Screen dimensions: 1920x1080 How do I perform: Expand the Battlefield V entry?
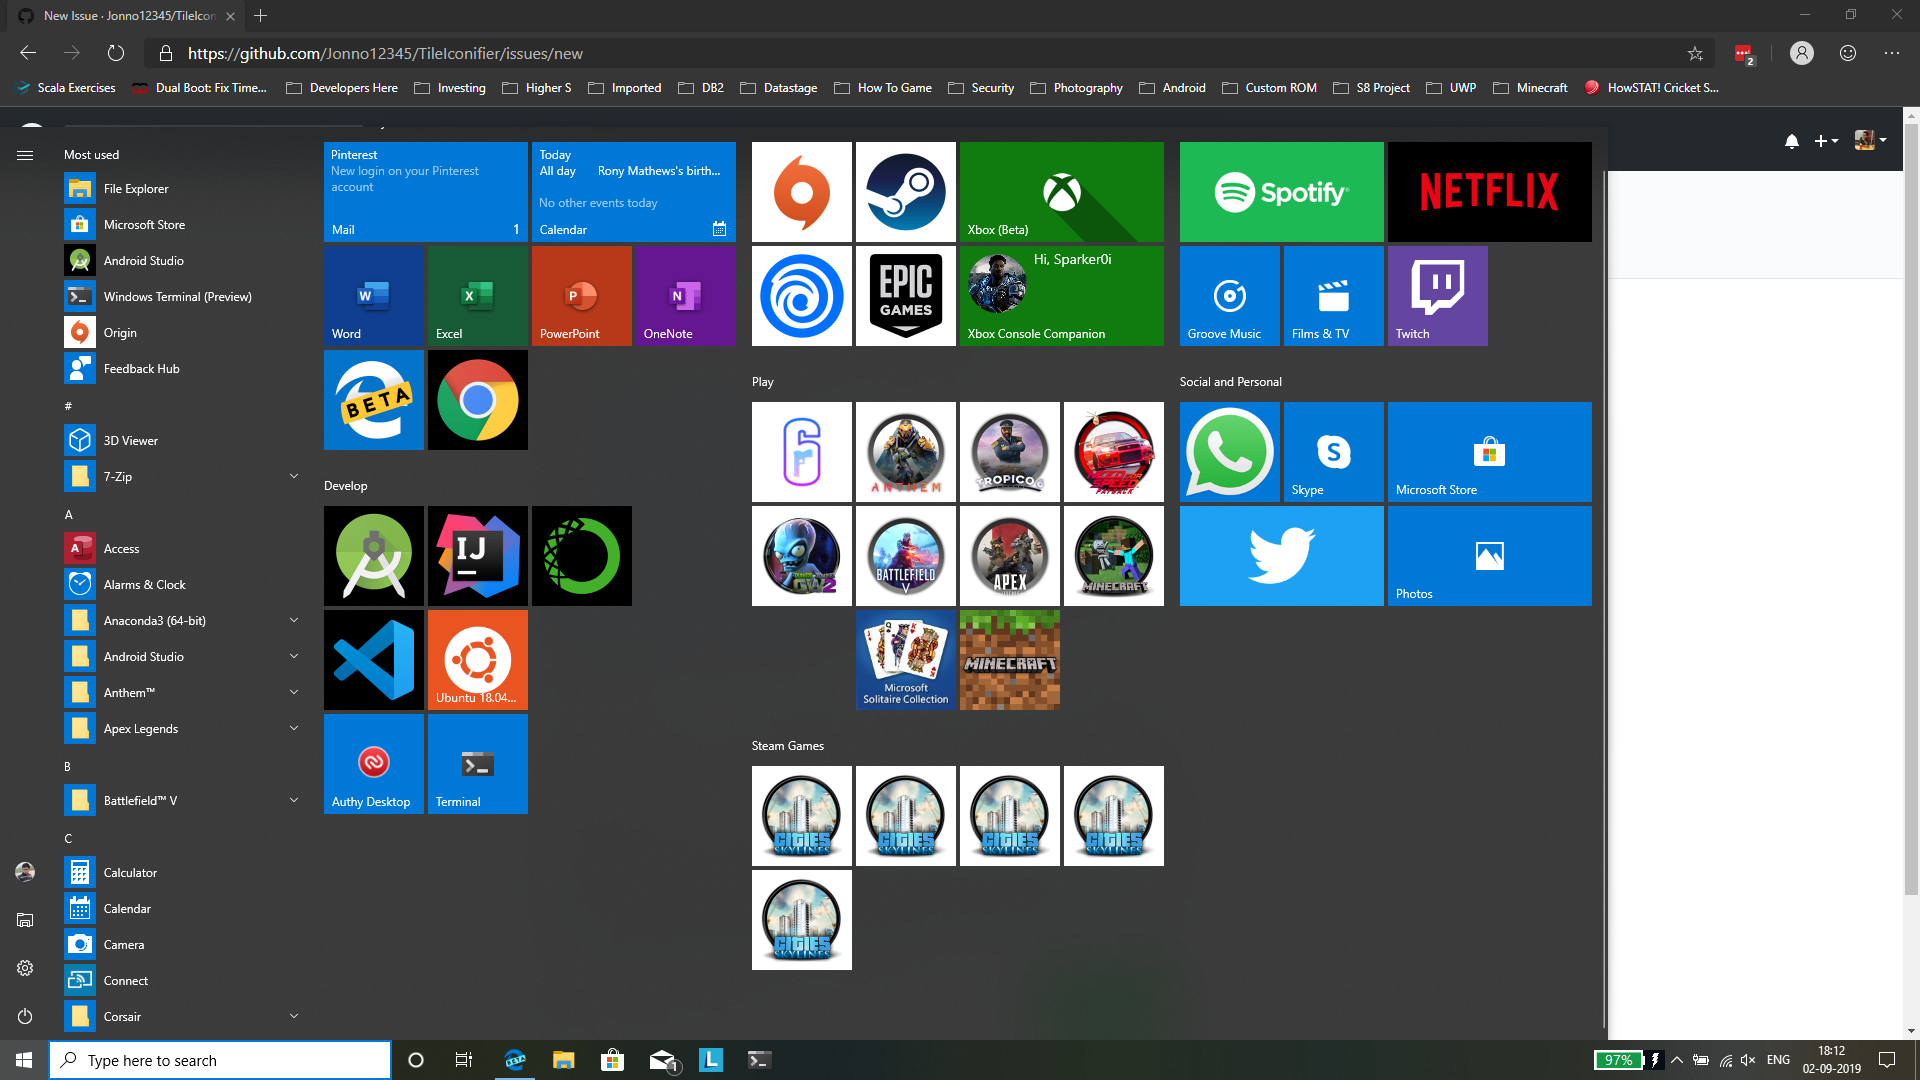pos(294,800)
